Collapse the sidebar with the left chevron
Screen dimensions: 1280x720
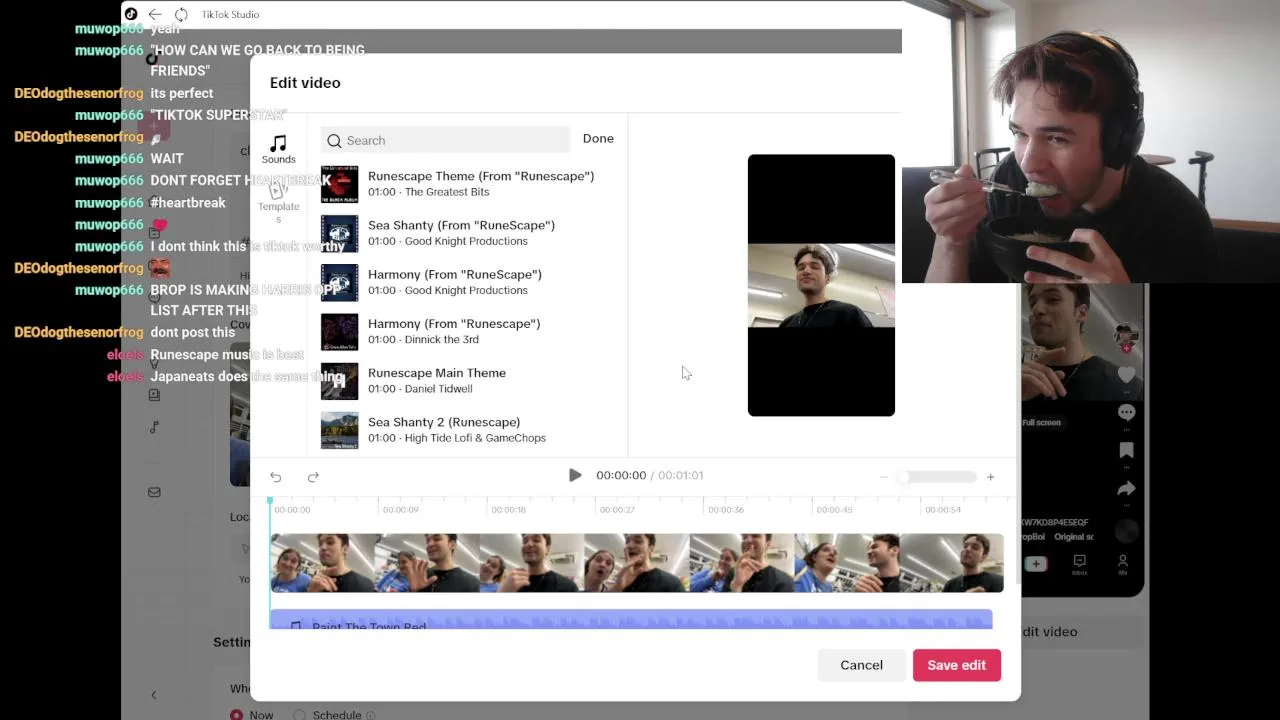153,695
